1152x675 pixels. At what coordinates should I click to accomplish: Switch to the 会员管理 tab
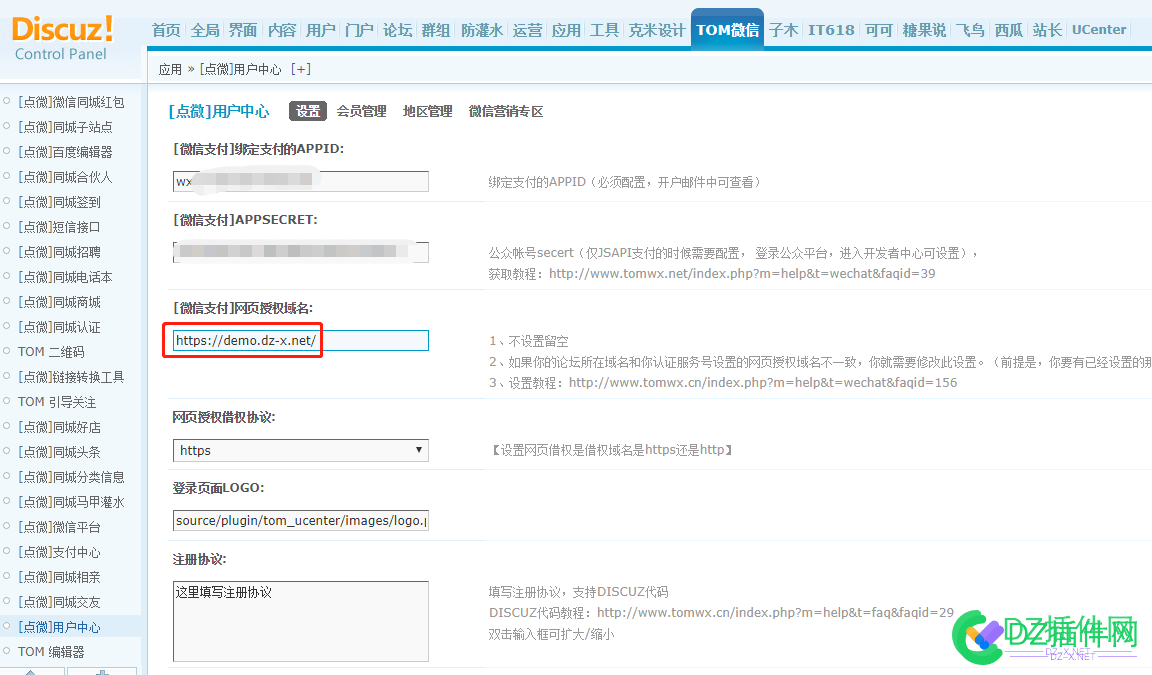pyautogui.click(x=363, y=111)
